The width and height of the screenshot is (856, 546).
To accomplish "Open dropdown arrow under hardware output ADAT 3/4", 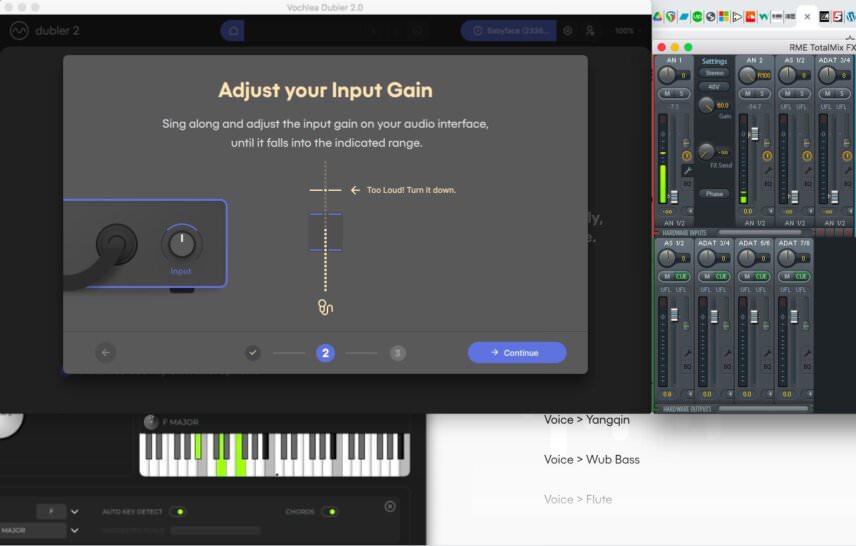I will [730, 394].
